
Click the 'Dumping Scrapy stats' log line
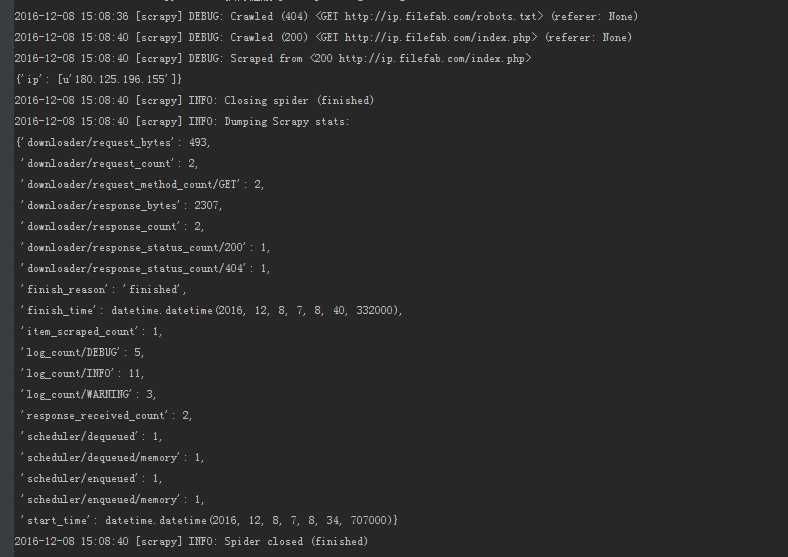click(x=182, y=122)
